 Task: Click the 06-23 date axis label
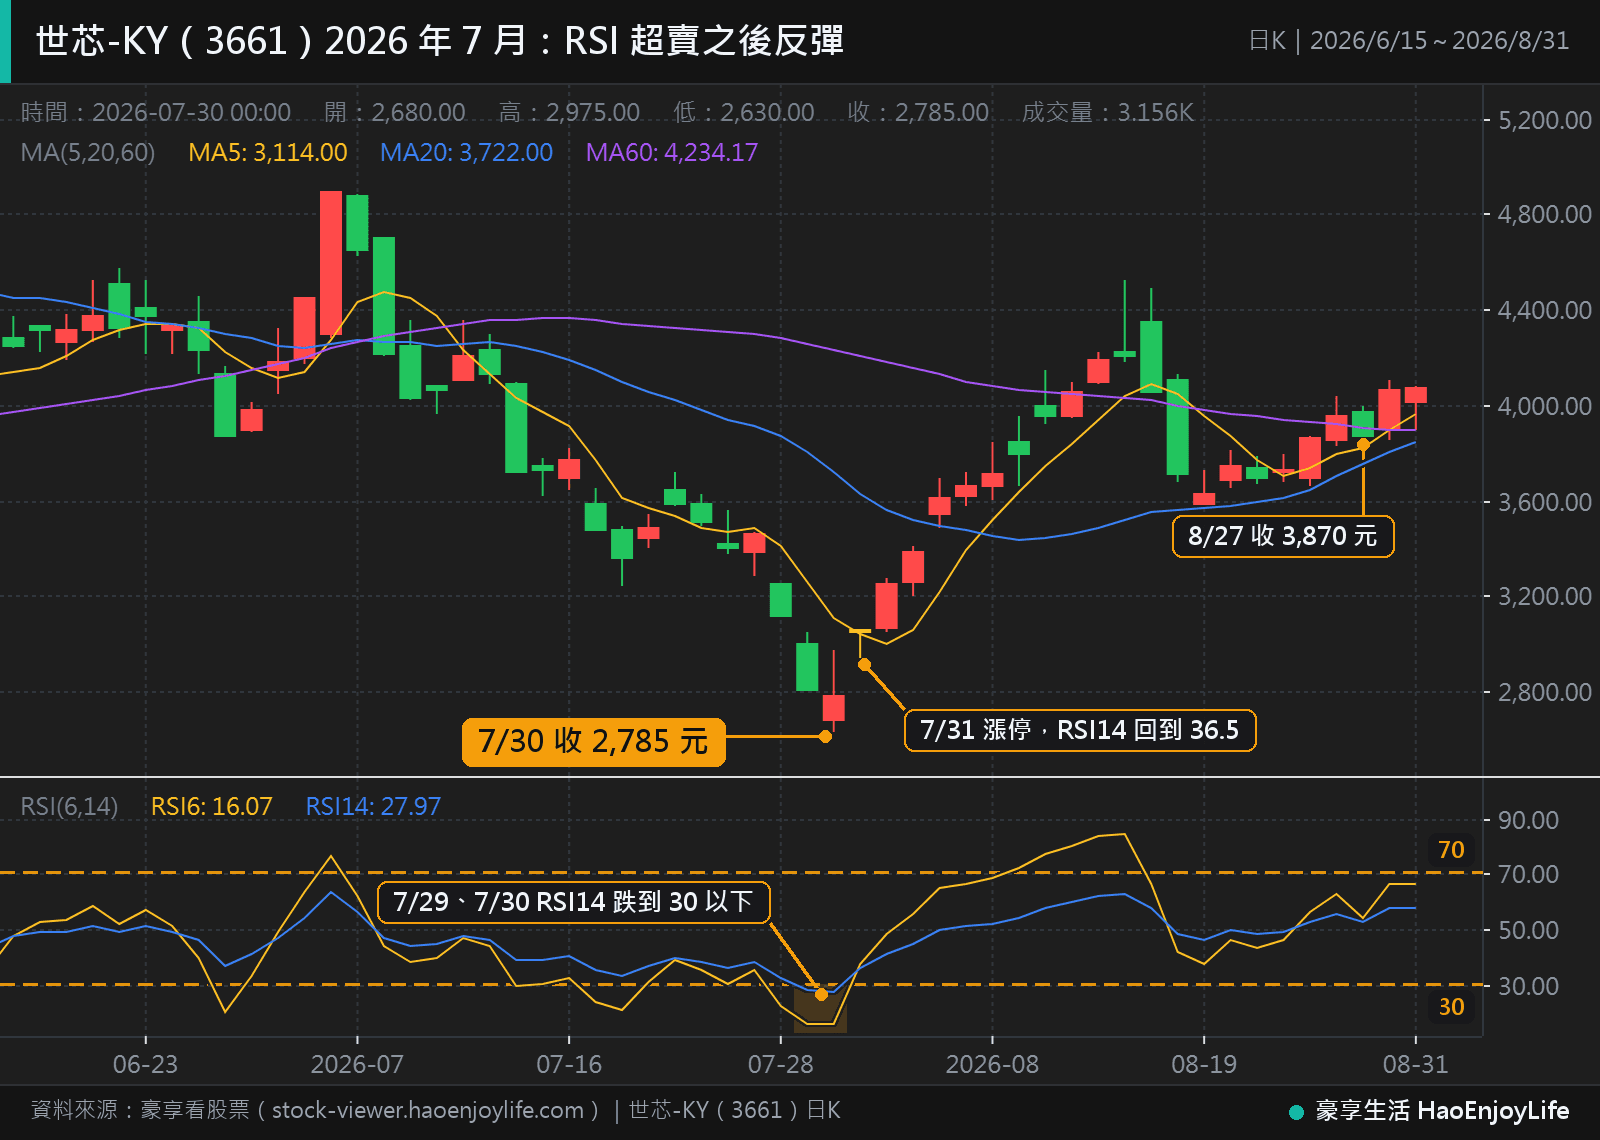click(x=145, y=1064)
